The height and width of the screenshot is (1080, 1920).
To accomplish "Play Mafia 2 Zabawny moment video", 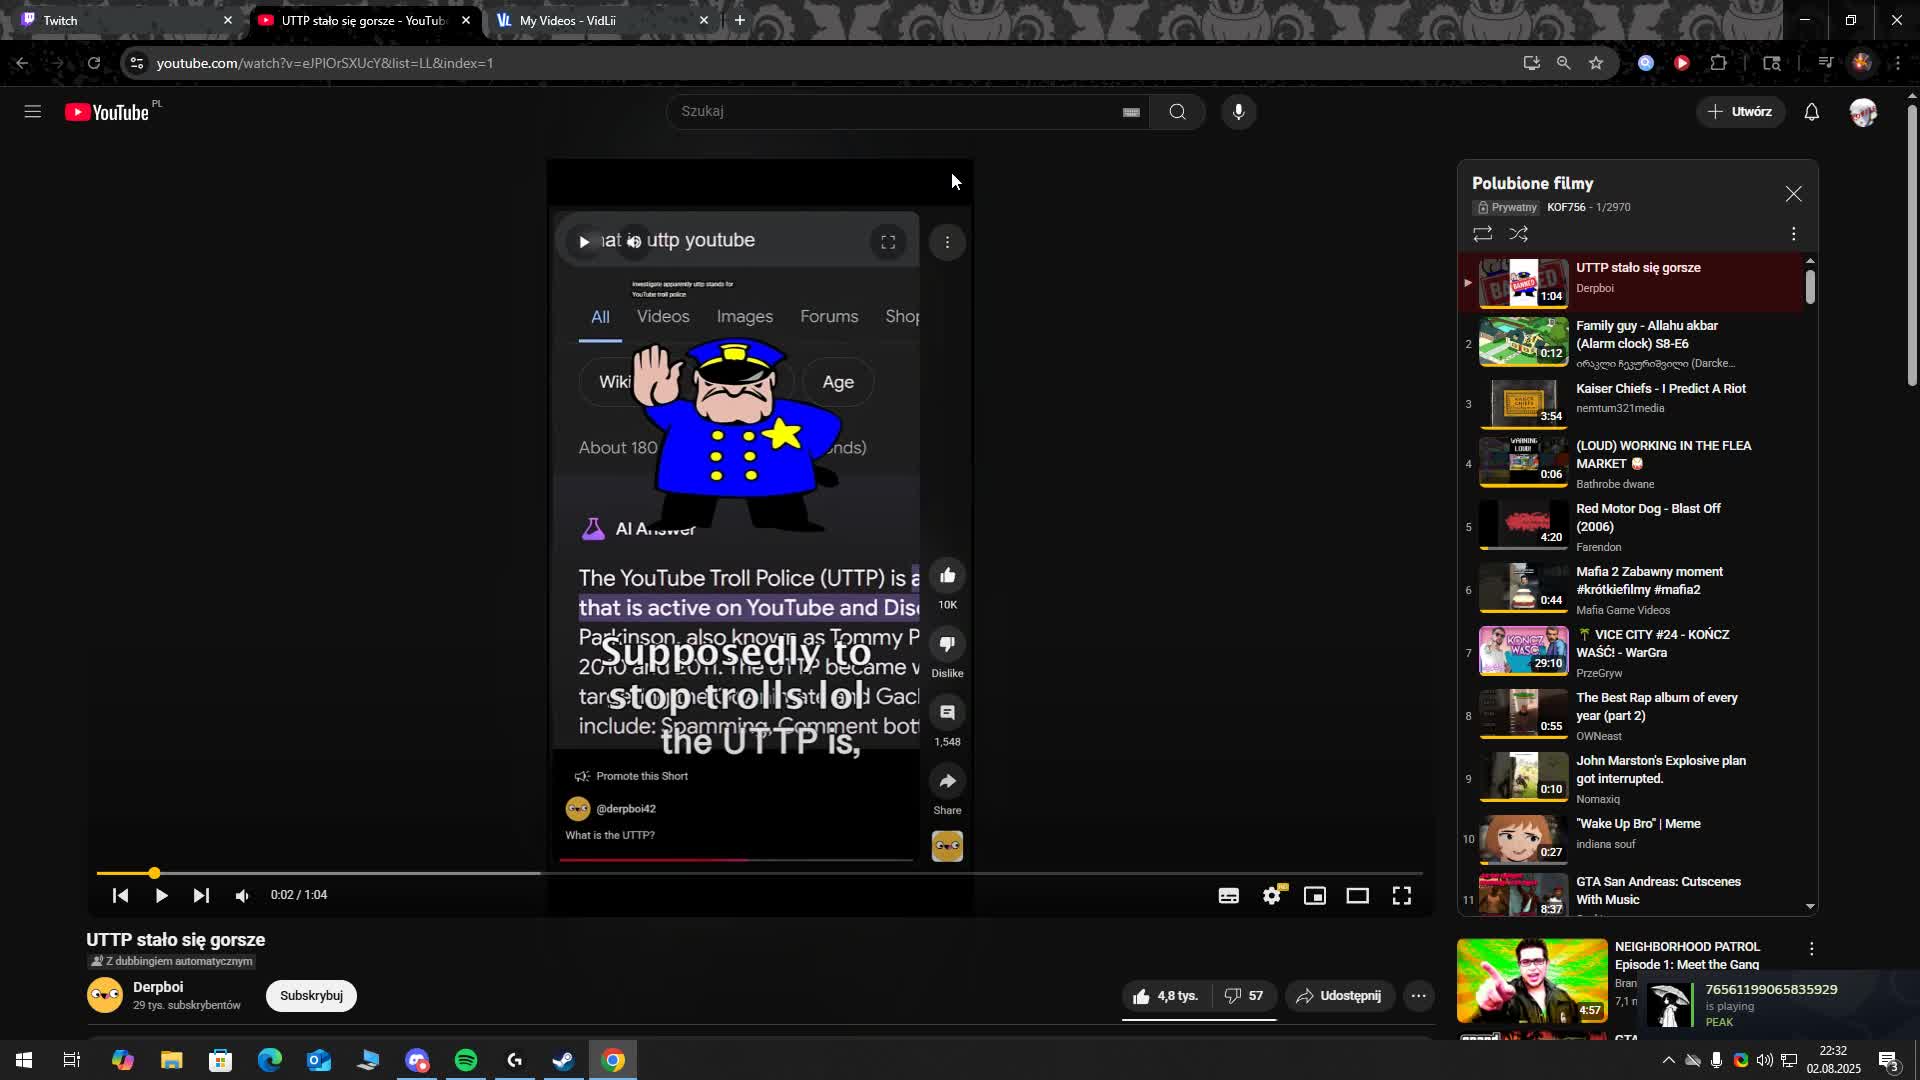I will (1637, 589).
